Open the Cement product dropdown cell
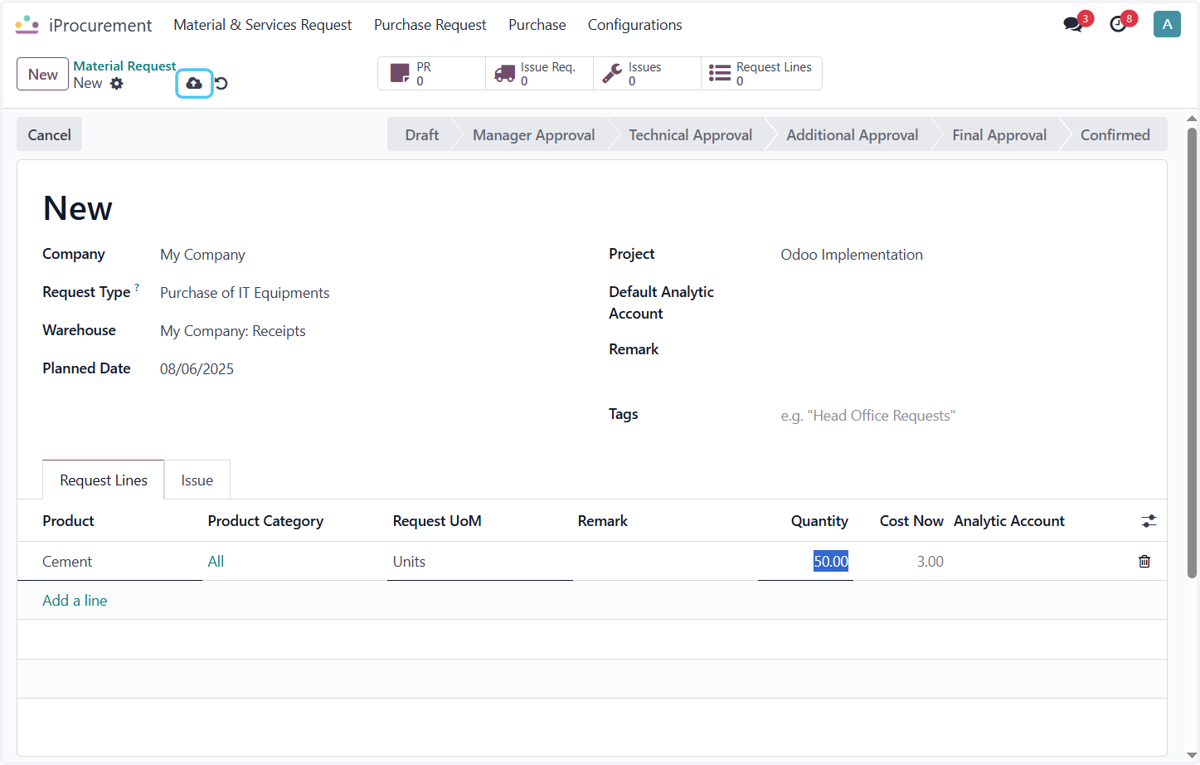 [109, 561]
